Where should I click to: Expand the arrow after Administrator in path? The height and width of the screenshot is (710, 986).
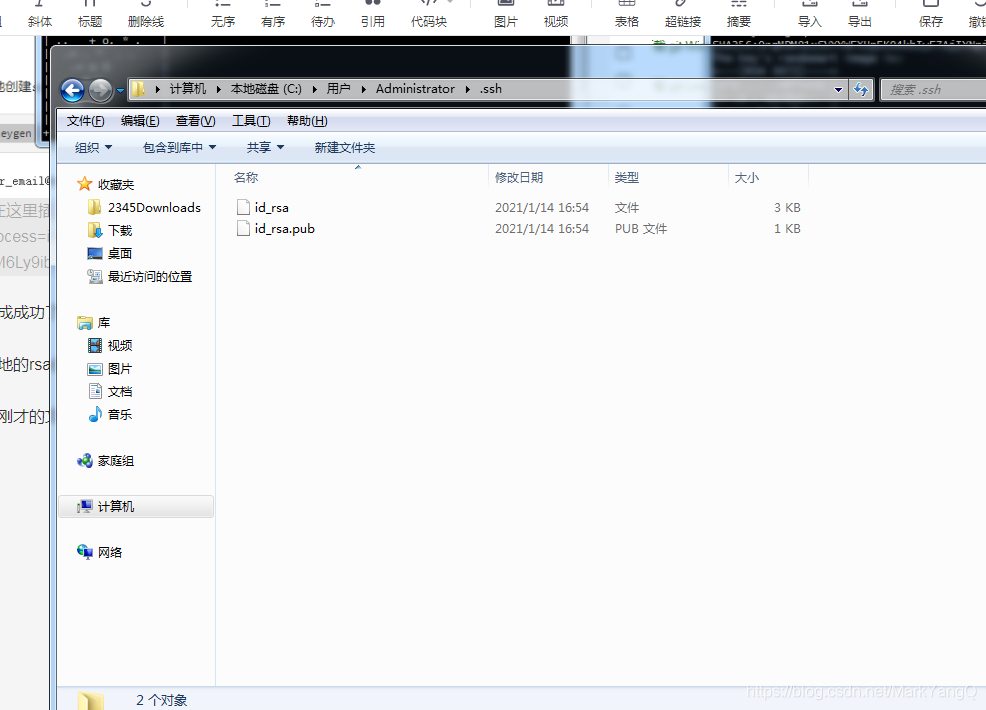point(468,89)
